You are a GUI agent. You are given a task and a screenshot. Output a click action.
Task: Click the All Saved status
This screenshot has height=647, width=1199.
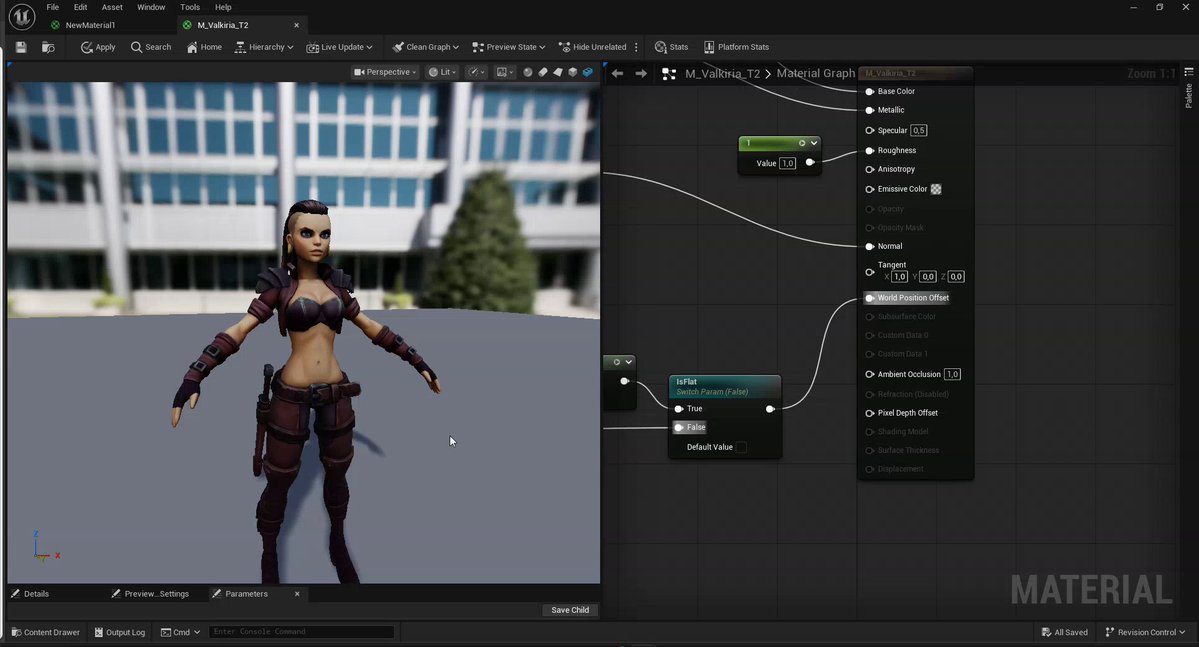pos(1064,632)
